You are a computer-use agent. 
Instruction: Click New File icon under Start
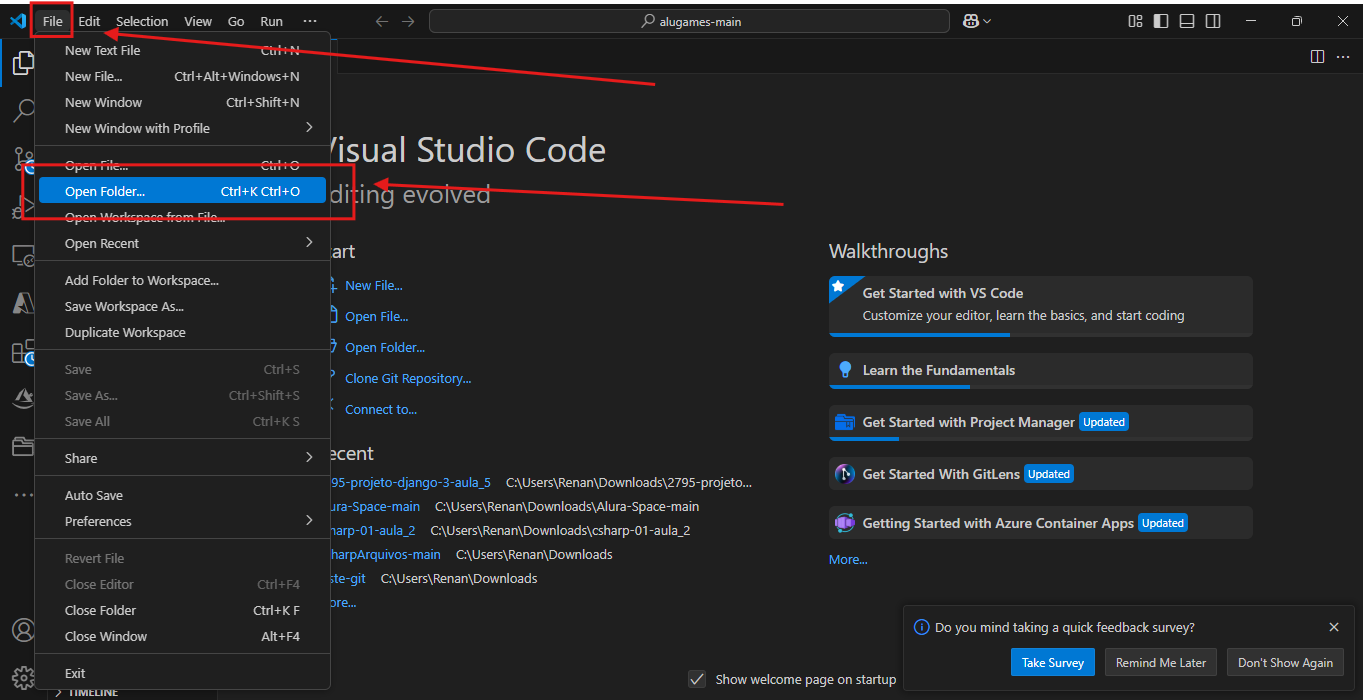[333, 285]
